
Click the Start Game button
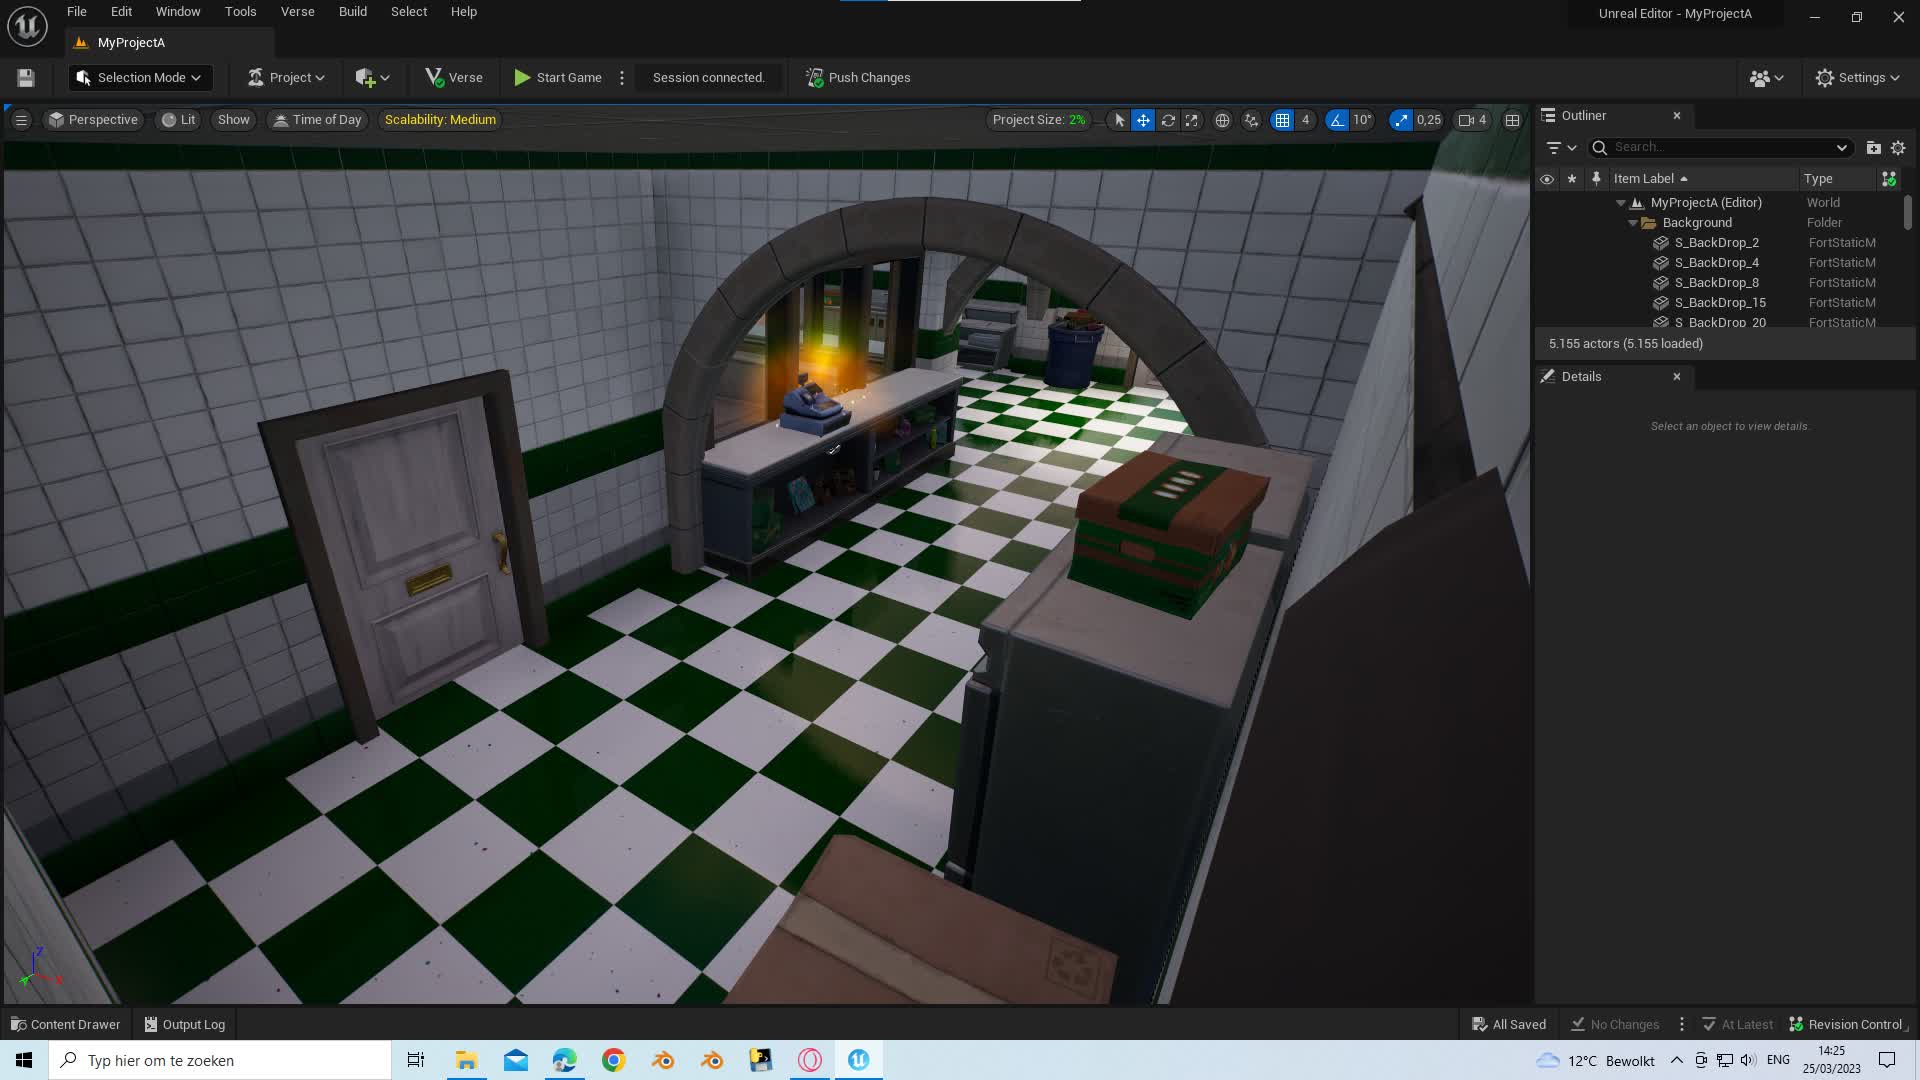pyautogui.click(x=558, y=78)
